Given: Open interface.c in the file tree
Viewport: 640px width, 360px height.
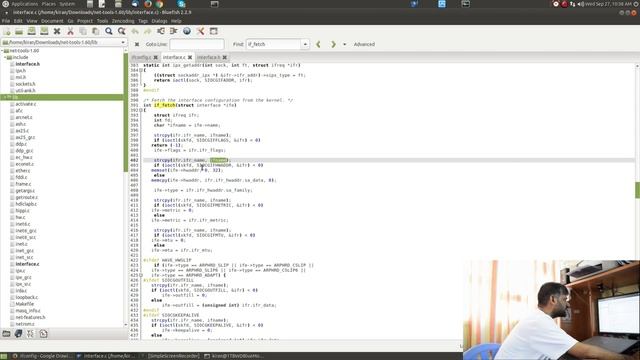Looking at the screenshot, I should click(x=27, y=264).
